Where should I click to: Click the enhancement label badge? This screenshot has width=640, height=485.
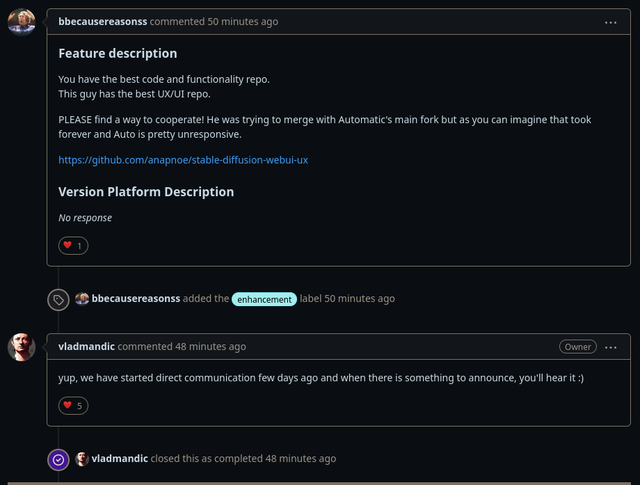264,299
